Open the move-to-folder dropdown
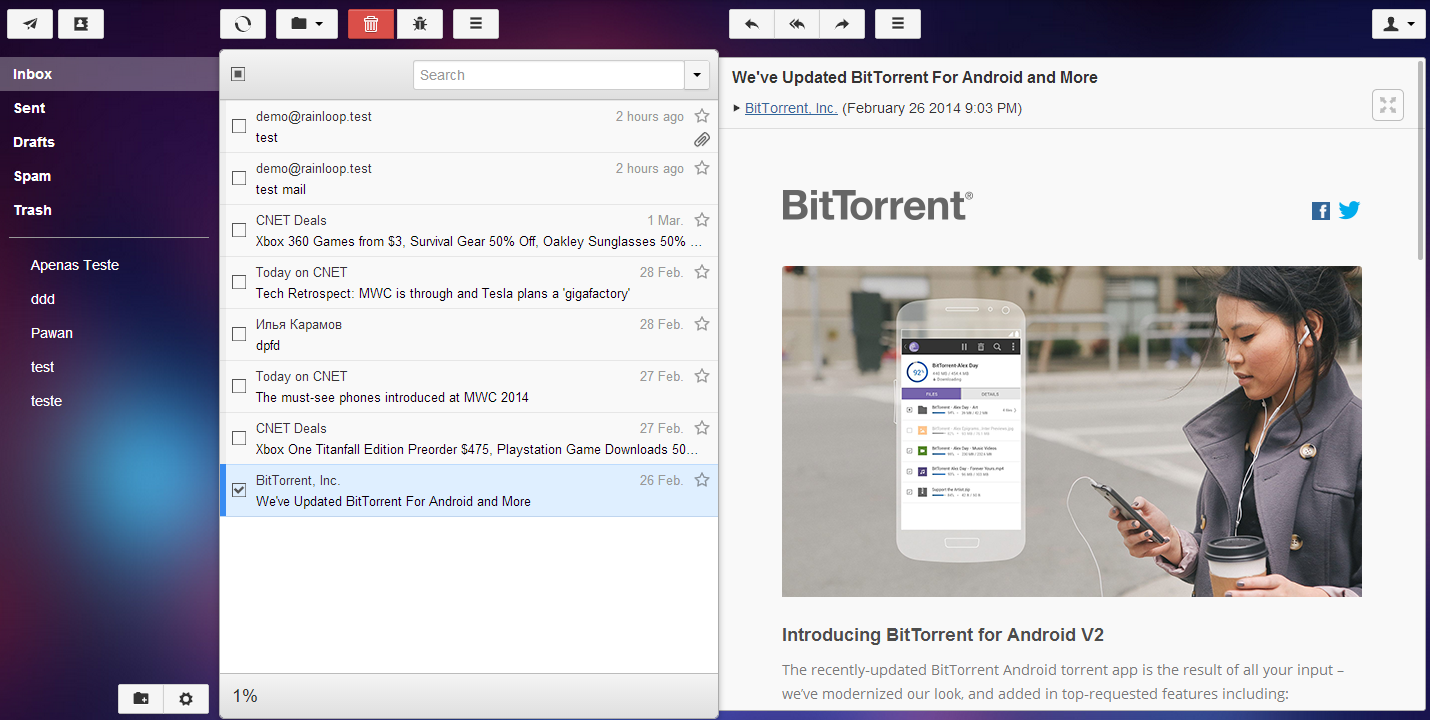The image size is (1430, 720). pyautogui.click(x=306, y=23)
